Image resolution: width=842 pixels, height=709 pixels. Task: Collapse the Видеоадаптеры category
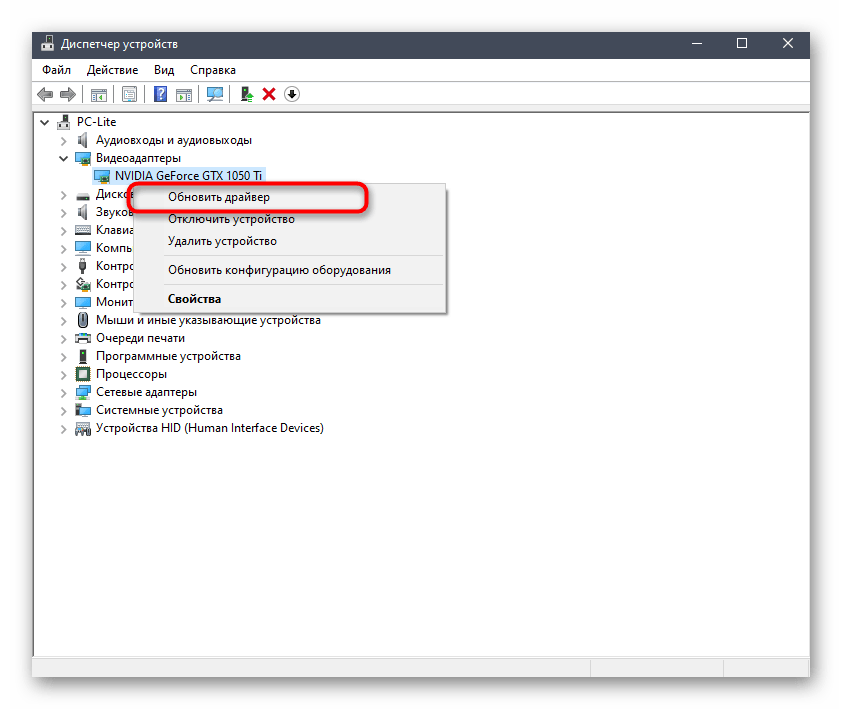tap(64, 158)
